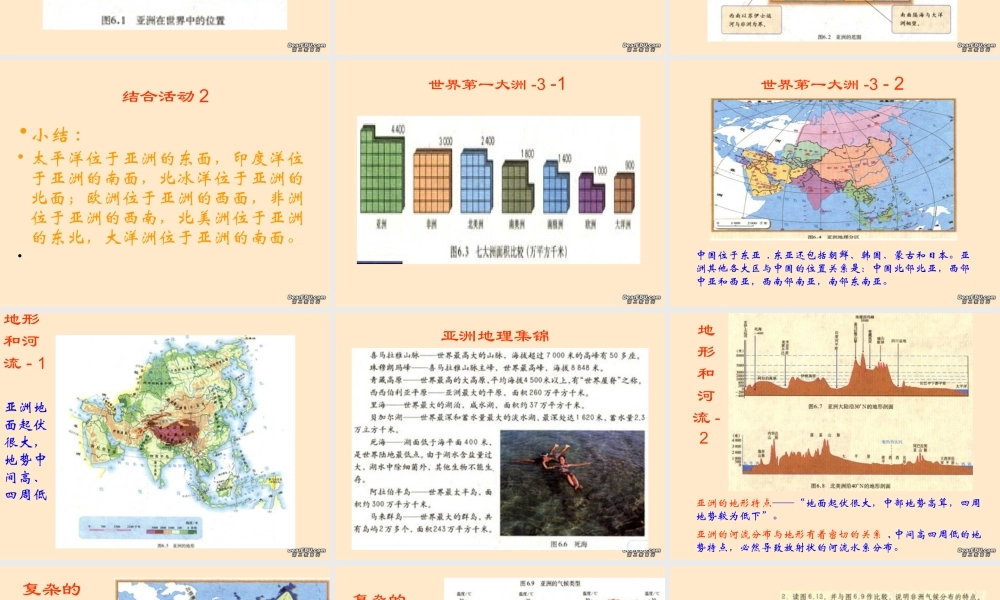Click the paragraph starting 太平洋位于亚洲的东面
The width and height of the screenshot is (1000, 600).
(x=168, y=198)
